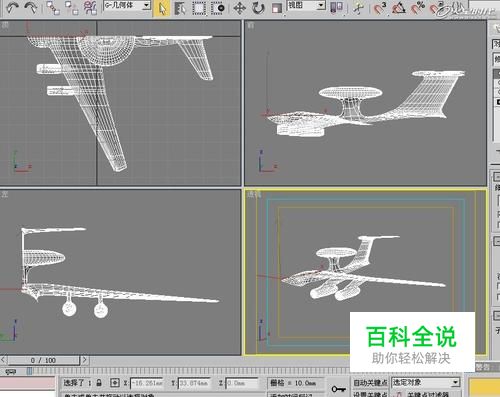The image size is (500, 397).
Task: Open the G-几何体 selection filter dropdown
Action: pyautogui.click(x=127, y=6)
